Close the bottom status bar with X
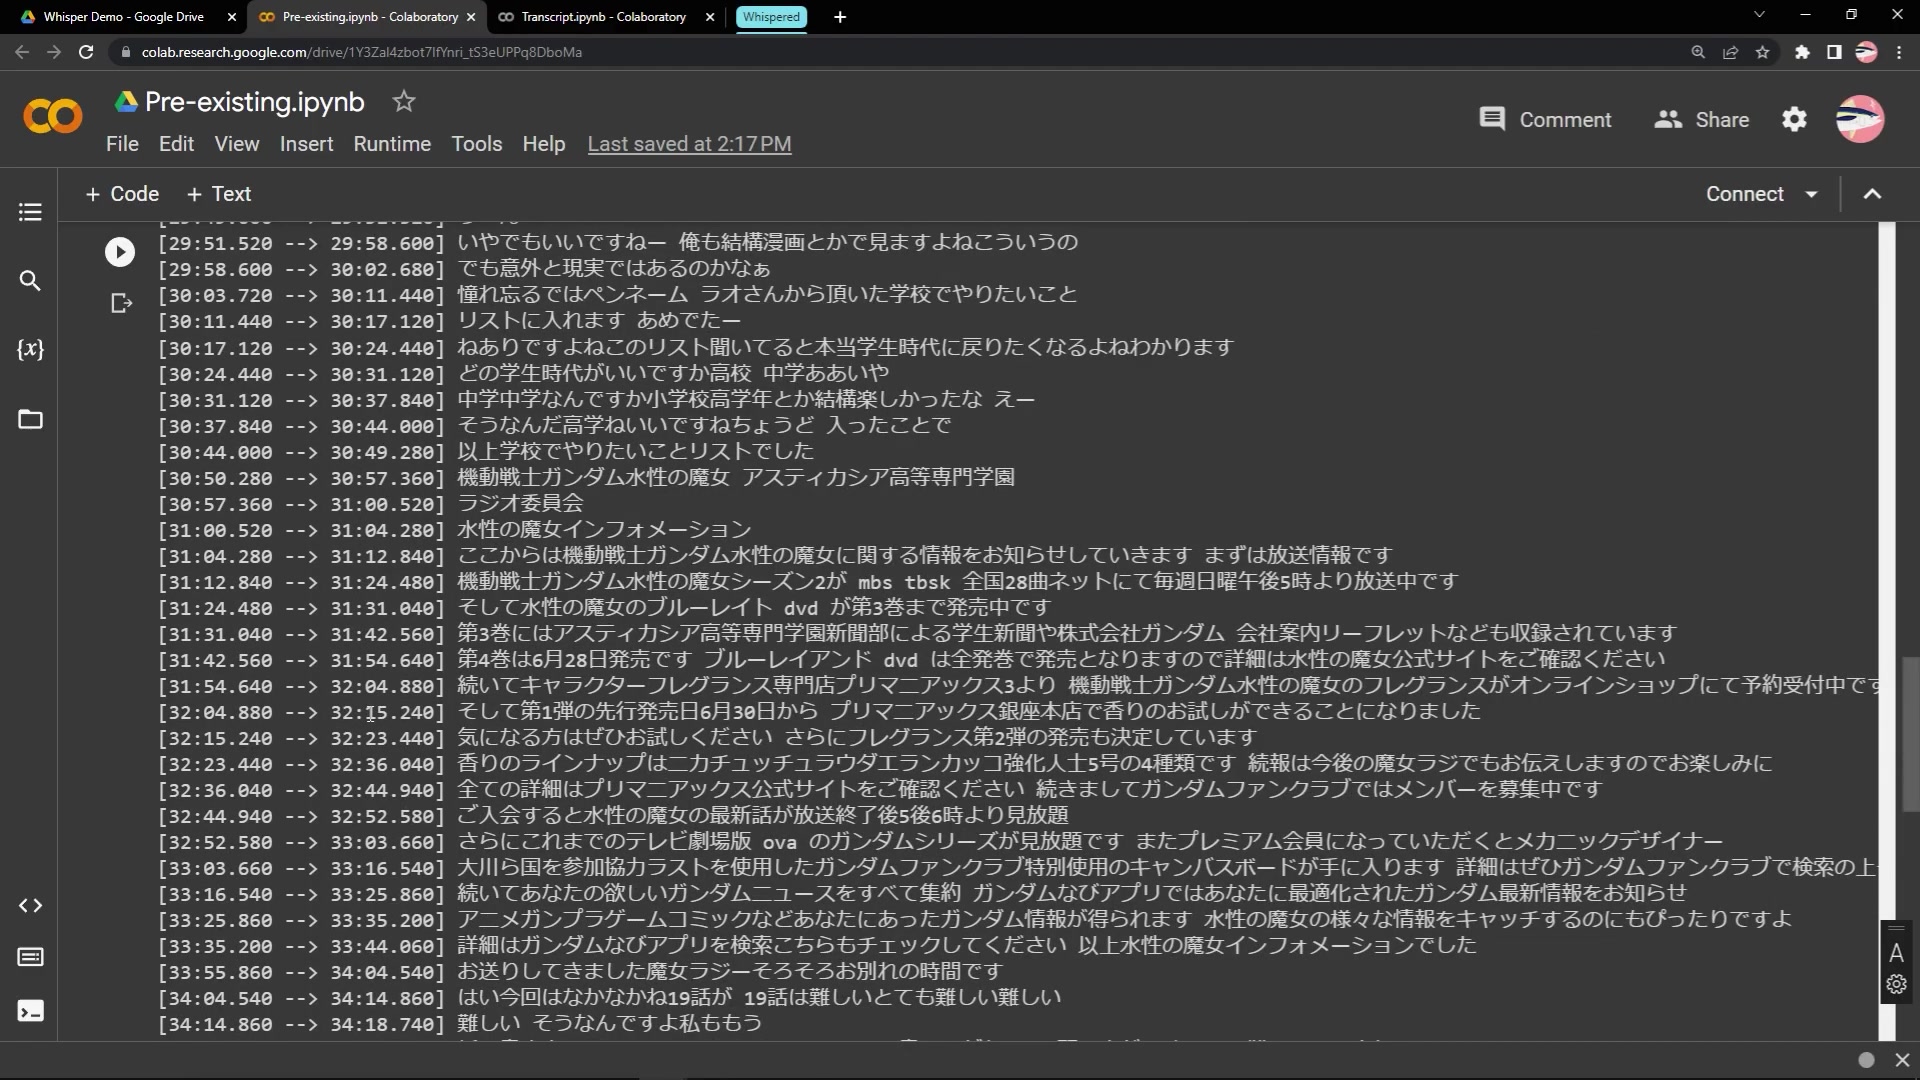 (1902, 1060)
